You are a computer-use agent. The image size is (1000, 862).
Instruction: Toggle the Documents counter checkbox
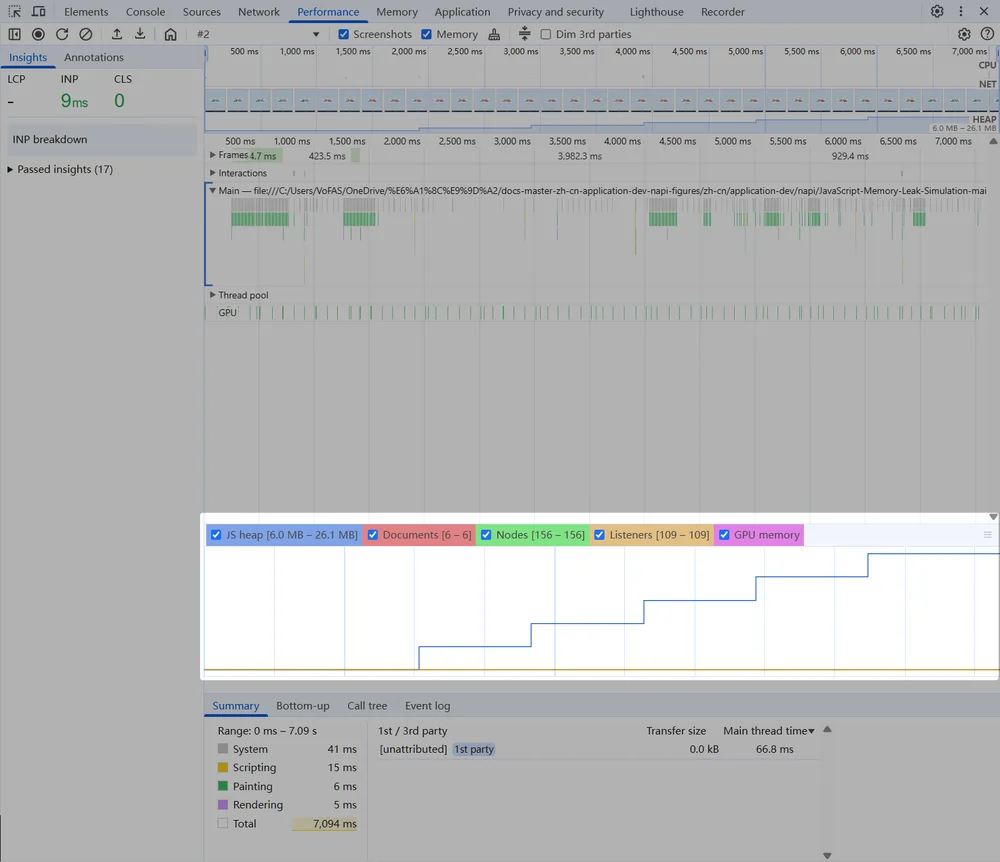(x=373, y=535)
